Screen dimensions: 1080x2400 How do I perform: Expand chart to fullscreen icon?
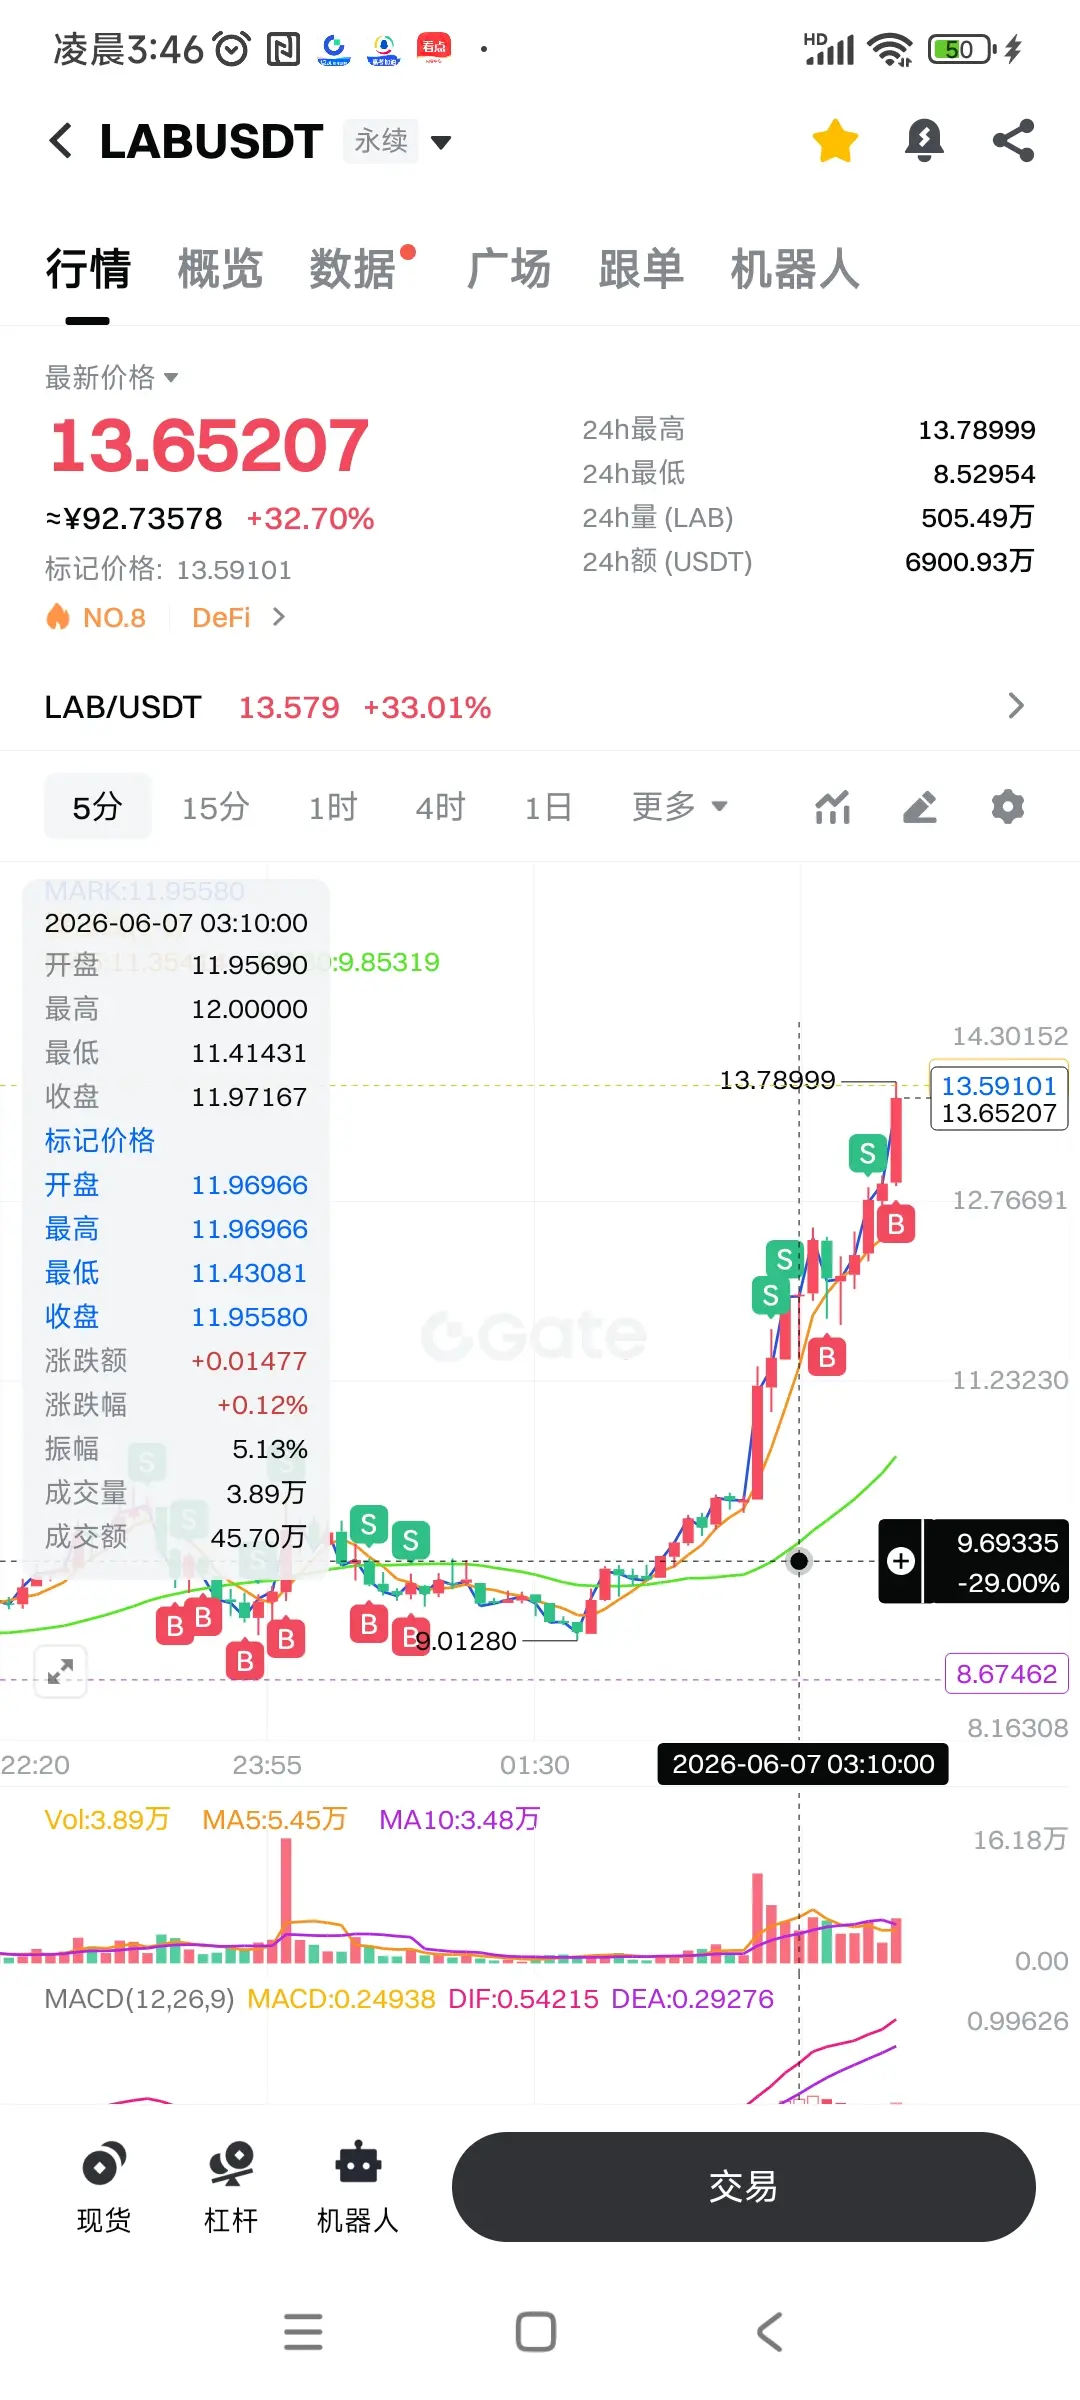[x=61, y=1671]
